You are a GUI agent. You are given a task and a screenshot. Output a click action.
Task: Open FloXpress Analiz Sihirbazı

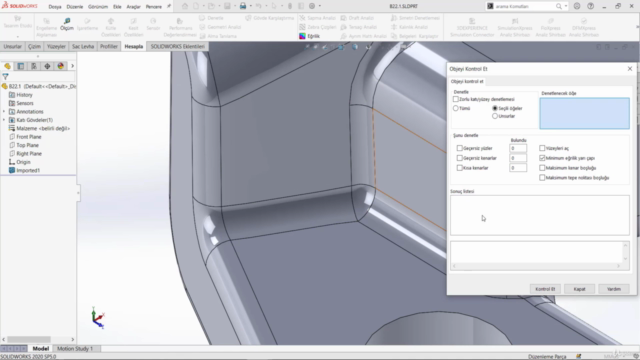click(551, 27)
